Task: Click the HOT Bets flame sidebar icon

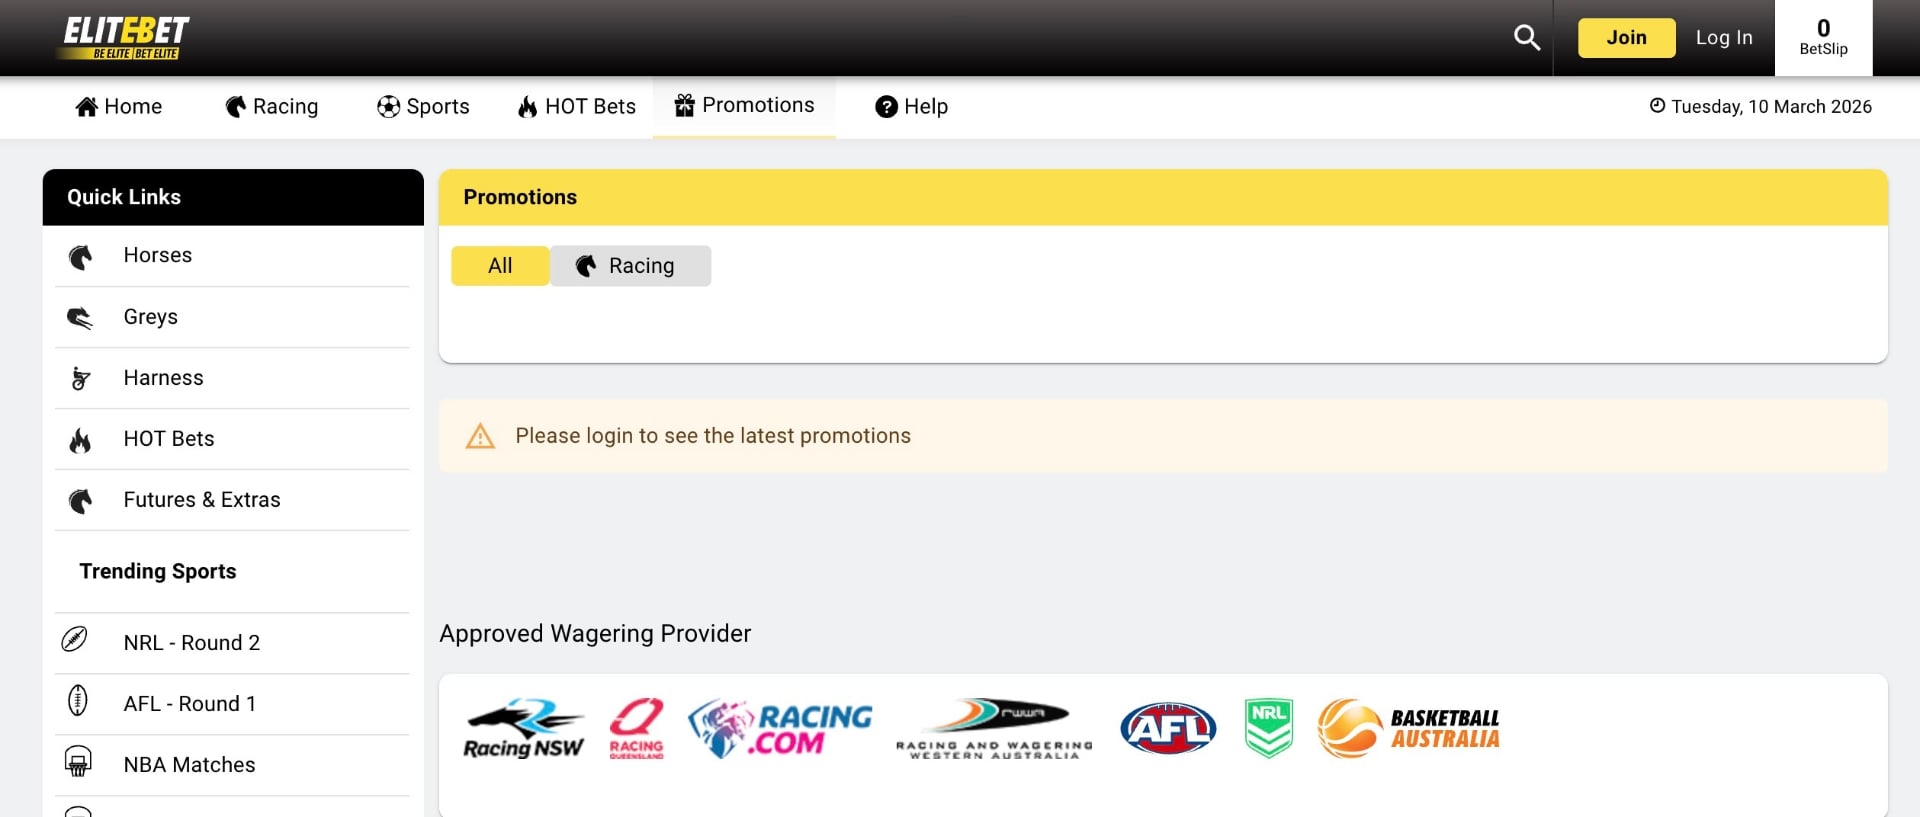Action: pos(80,440)
